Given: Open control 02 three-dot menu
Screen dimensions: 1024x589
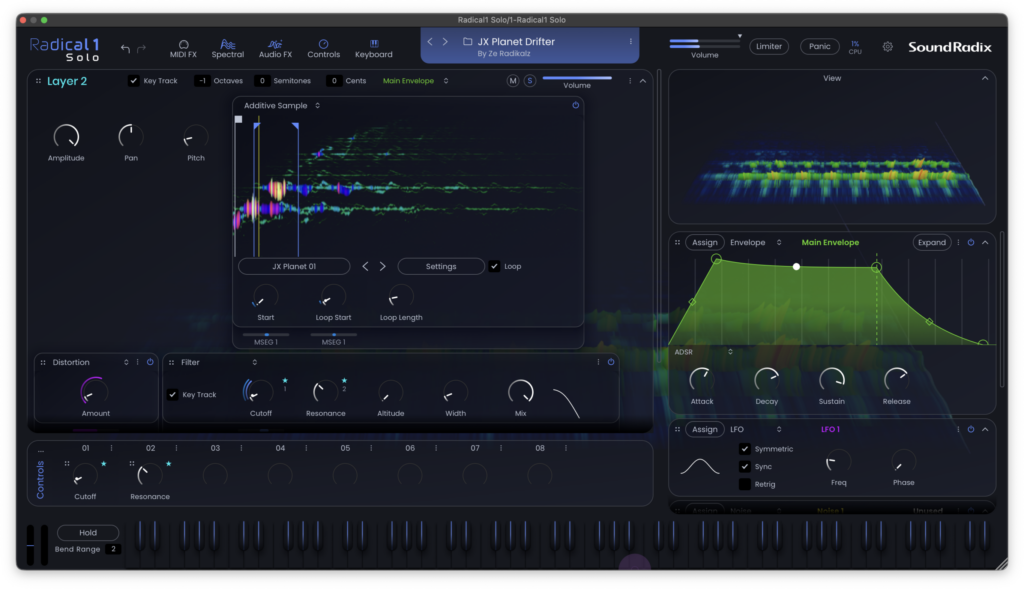Looking at the screenshot, I should (176, 448).
